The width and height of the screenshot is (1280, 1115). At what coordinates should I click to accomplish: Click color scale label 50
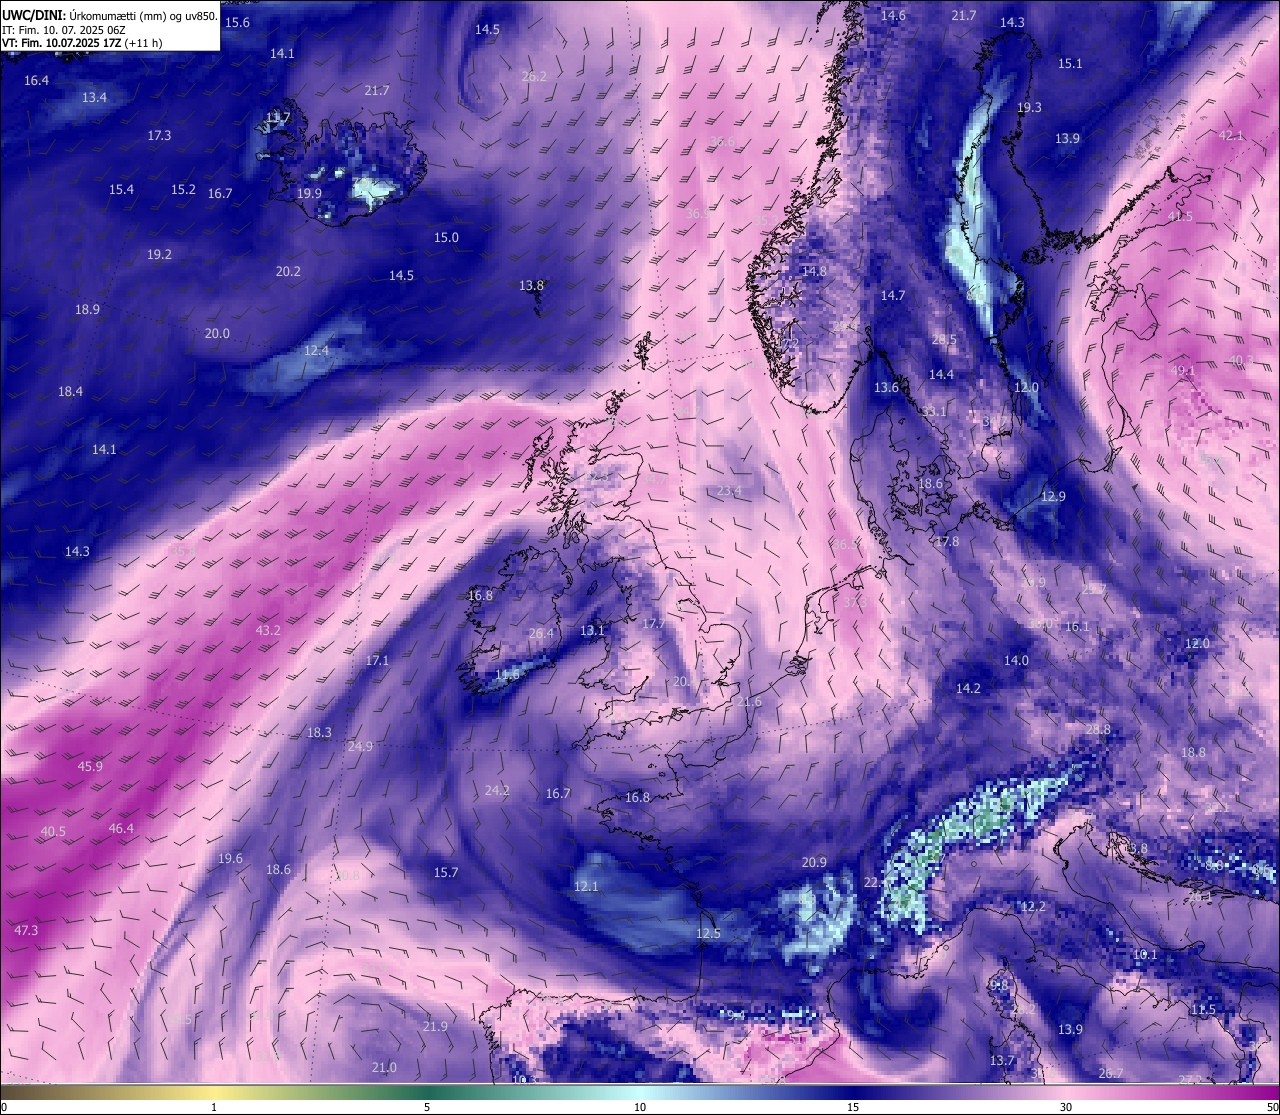coord(1273,1107)
